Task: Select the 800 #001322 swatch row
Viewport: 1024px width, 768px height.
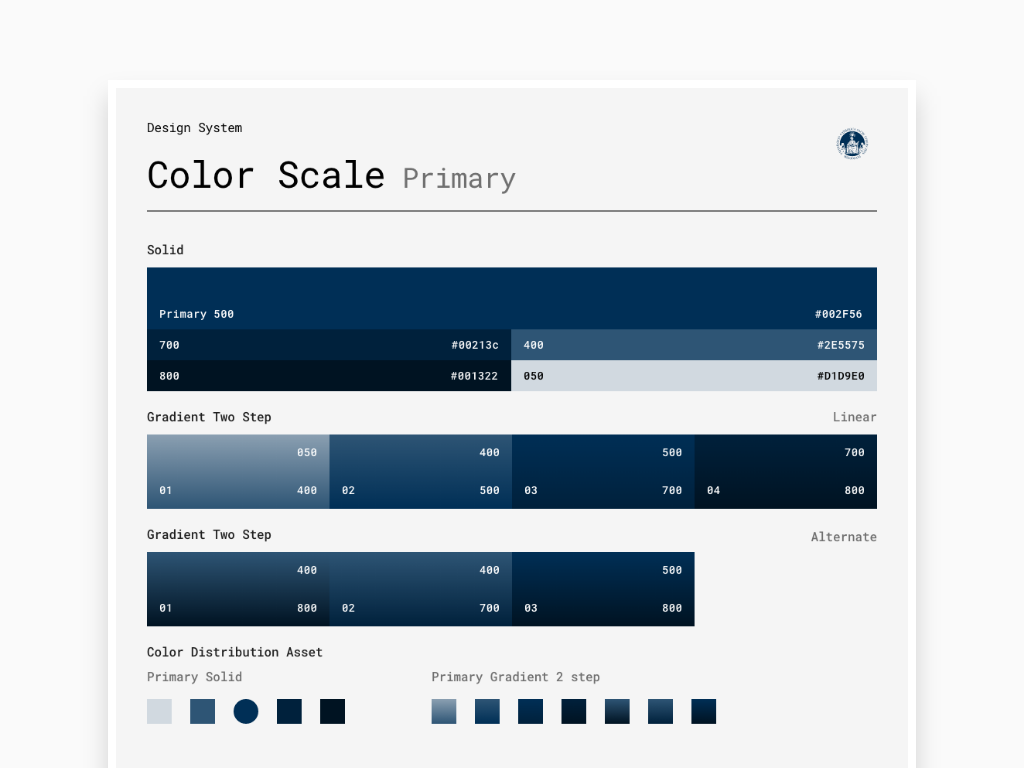Action: 329,376
